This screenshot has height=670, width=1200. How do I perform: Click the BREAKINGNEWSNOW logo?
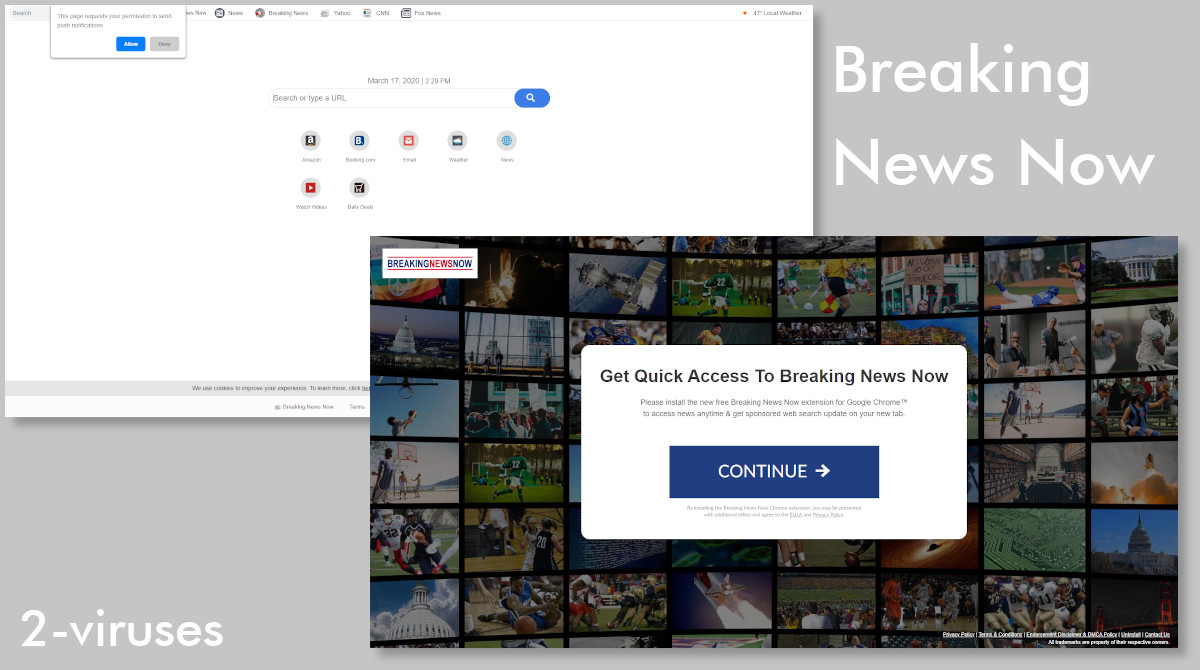pyautogui.click(x=429, y=263)
